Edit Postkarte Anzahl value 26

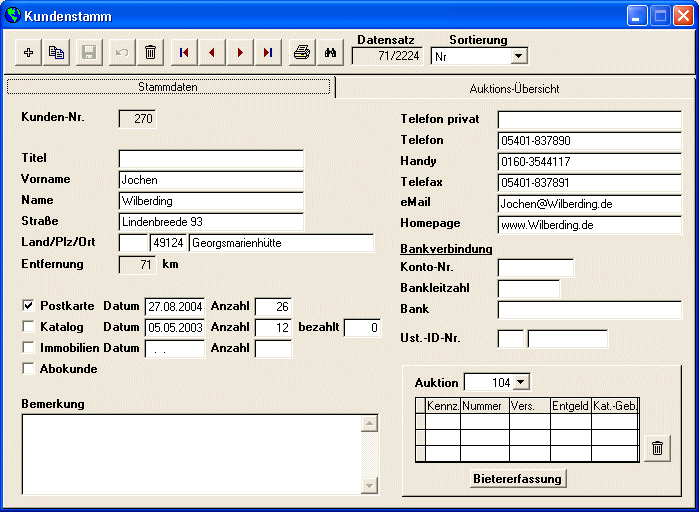(273, 307)
